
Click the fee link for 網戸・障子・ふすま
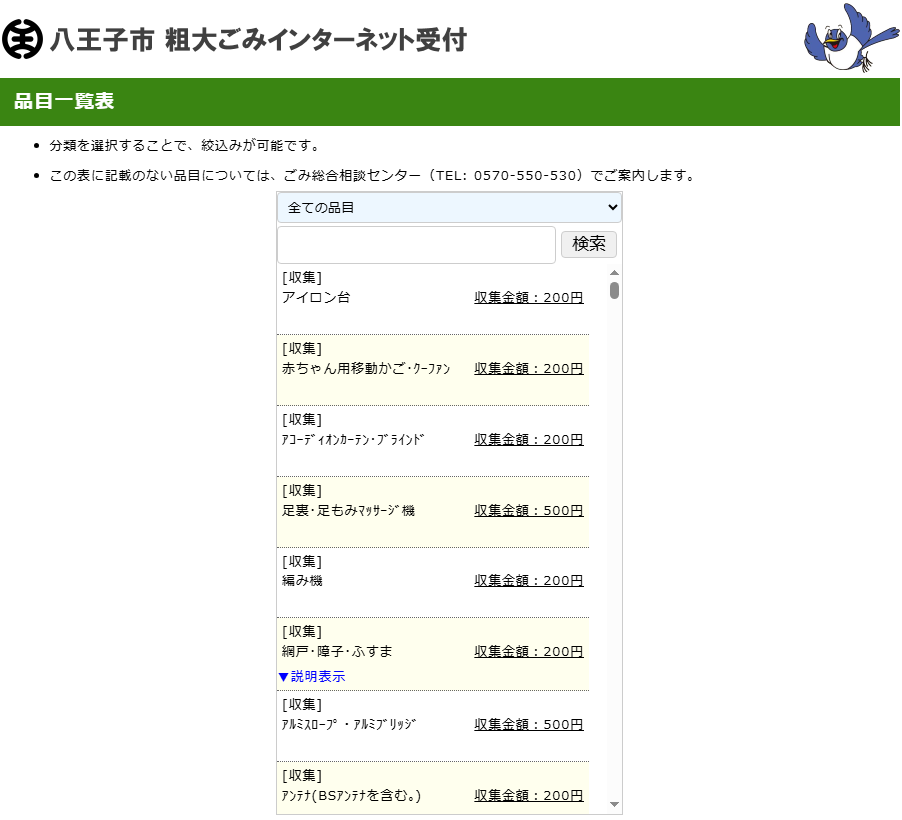pos(528,652)
